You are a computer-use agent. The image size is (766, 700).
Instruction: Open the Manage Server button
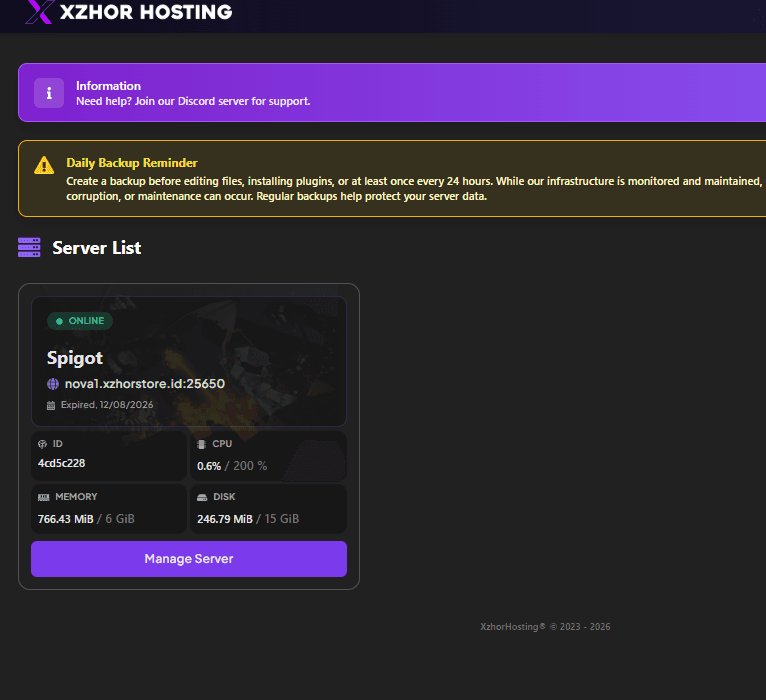[x=189, y=559]
